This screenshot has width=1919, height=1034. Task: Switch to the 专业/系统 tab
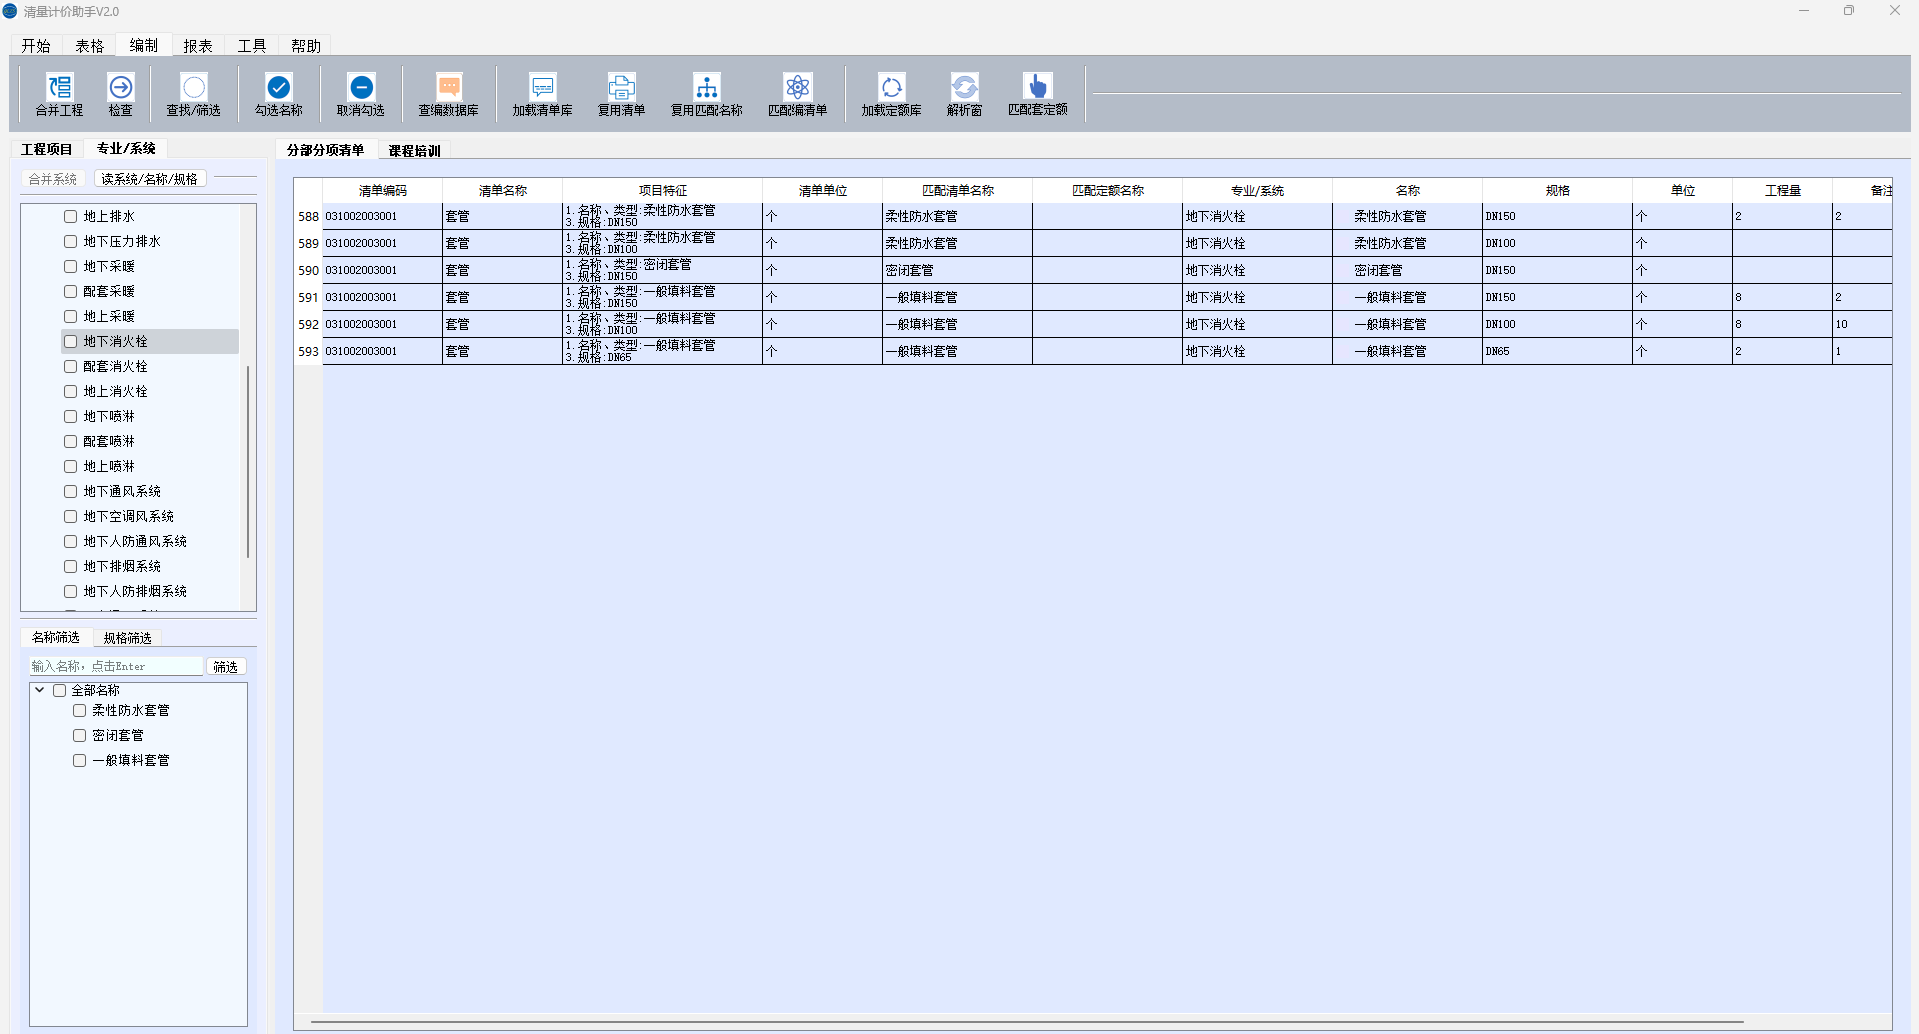coord(126,148)
